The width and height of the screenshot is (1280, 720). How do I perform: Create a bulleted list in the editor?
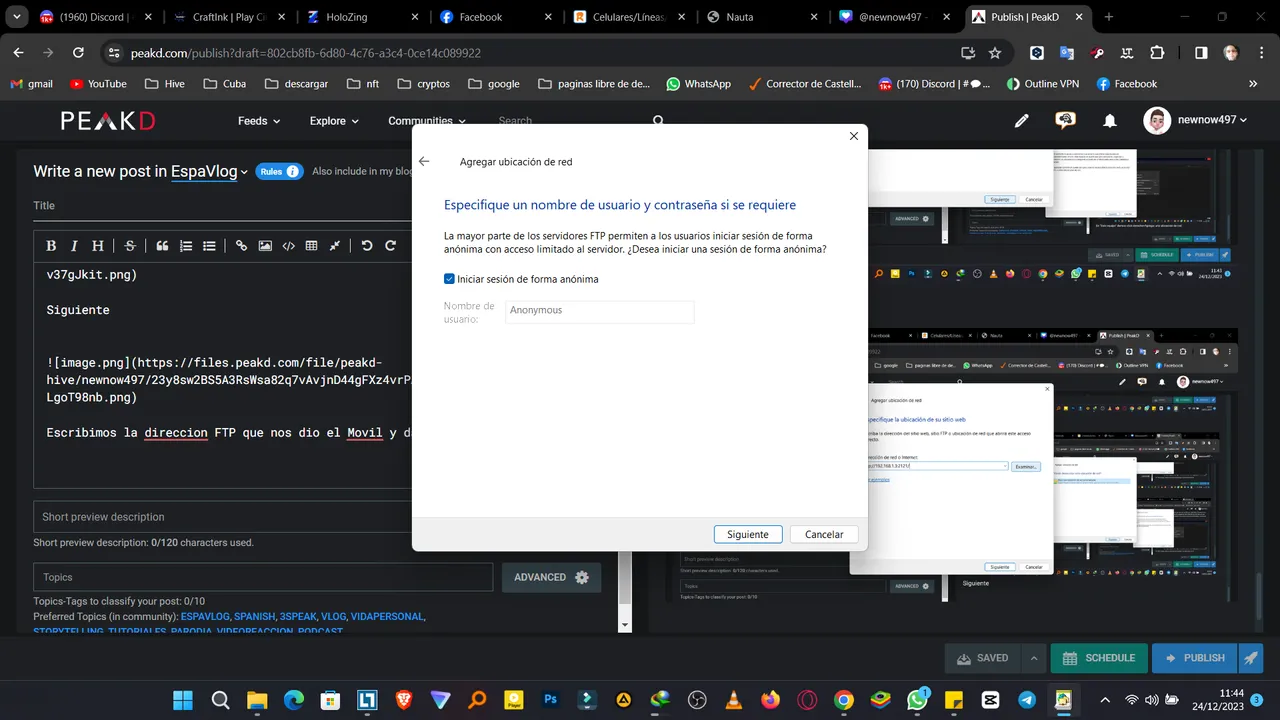click(209, 246)
